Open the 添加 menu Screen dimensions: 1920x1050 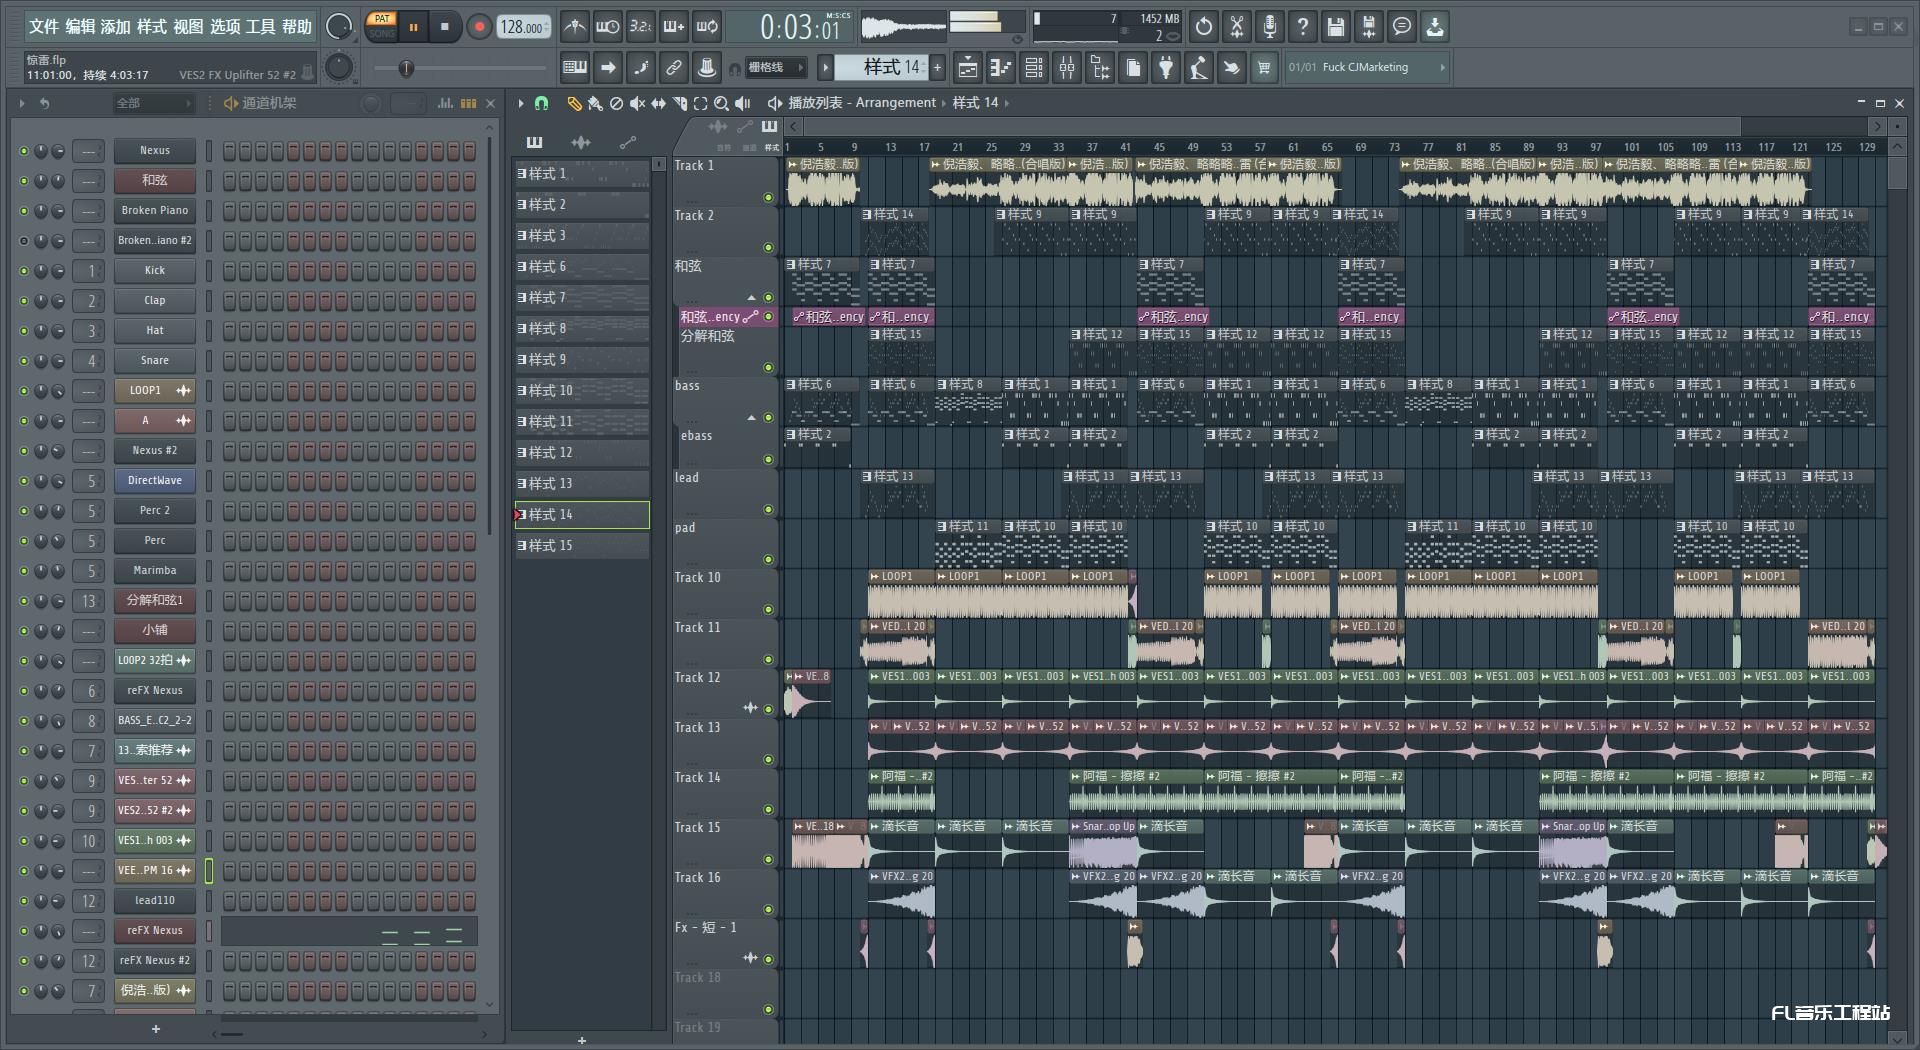tap(116, 27)
